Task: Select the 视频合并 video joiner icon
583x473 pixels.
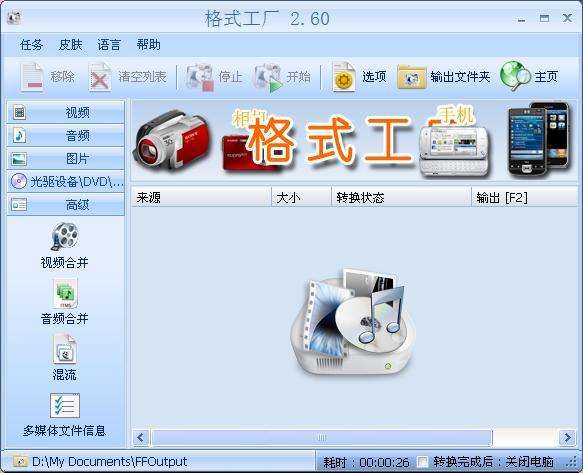Action: (x=65, y=236)
